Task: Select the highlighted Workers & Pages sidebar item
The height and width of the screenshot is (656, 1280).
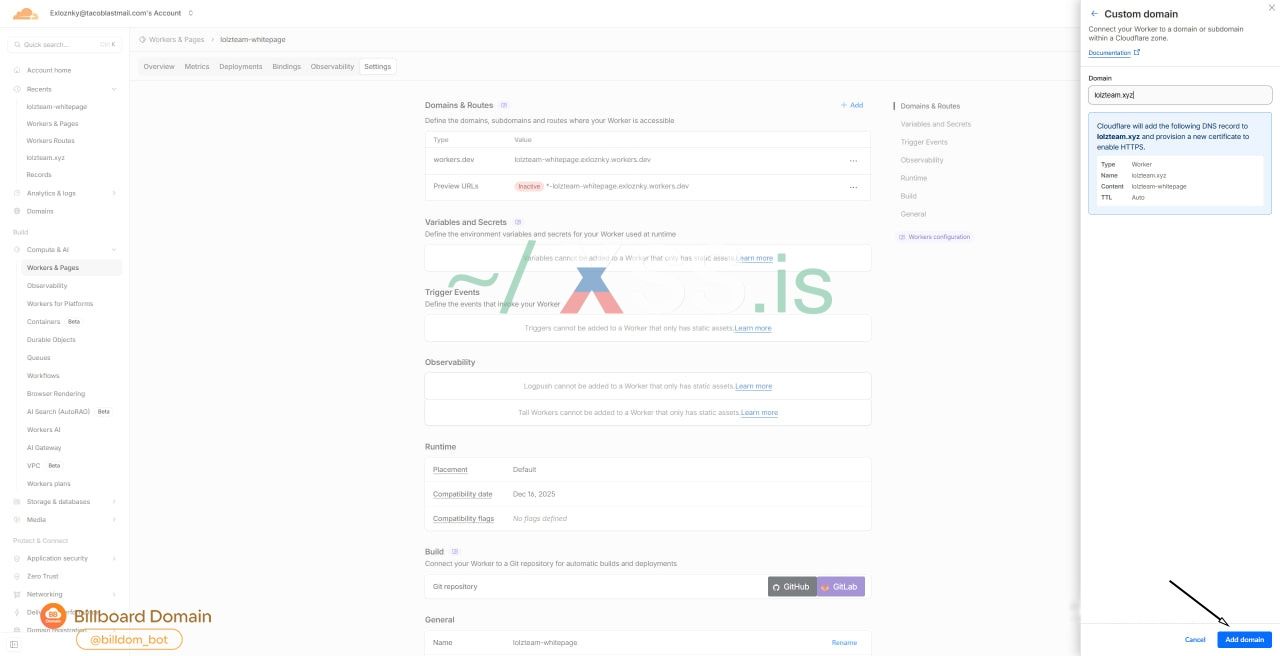Action: click(x=71, y=268)
